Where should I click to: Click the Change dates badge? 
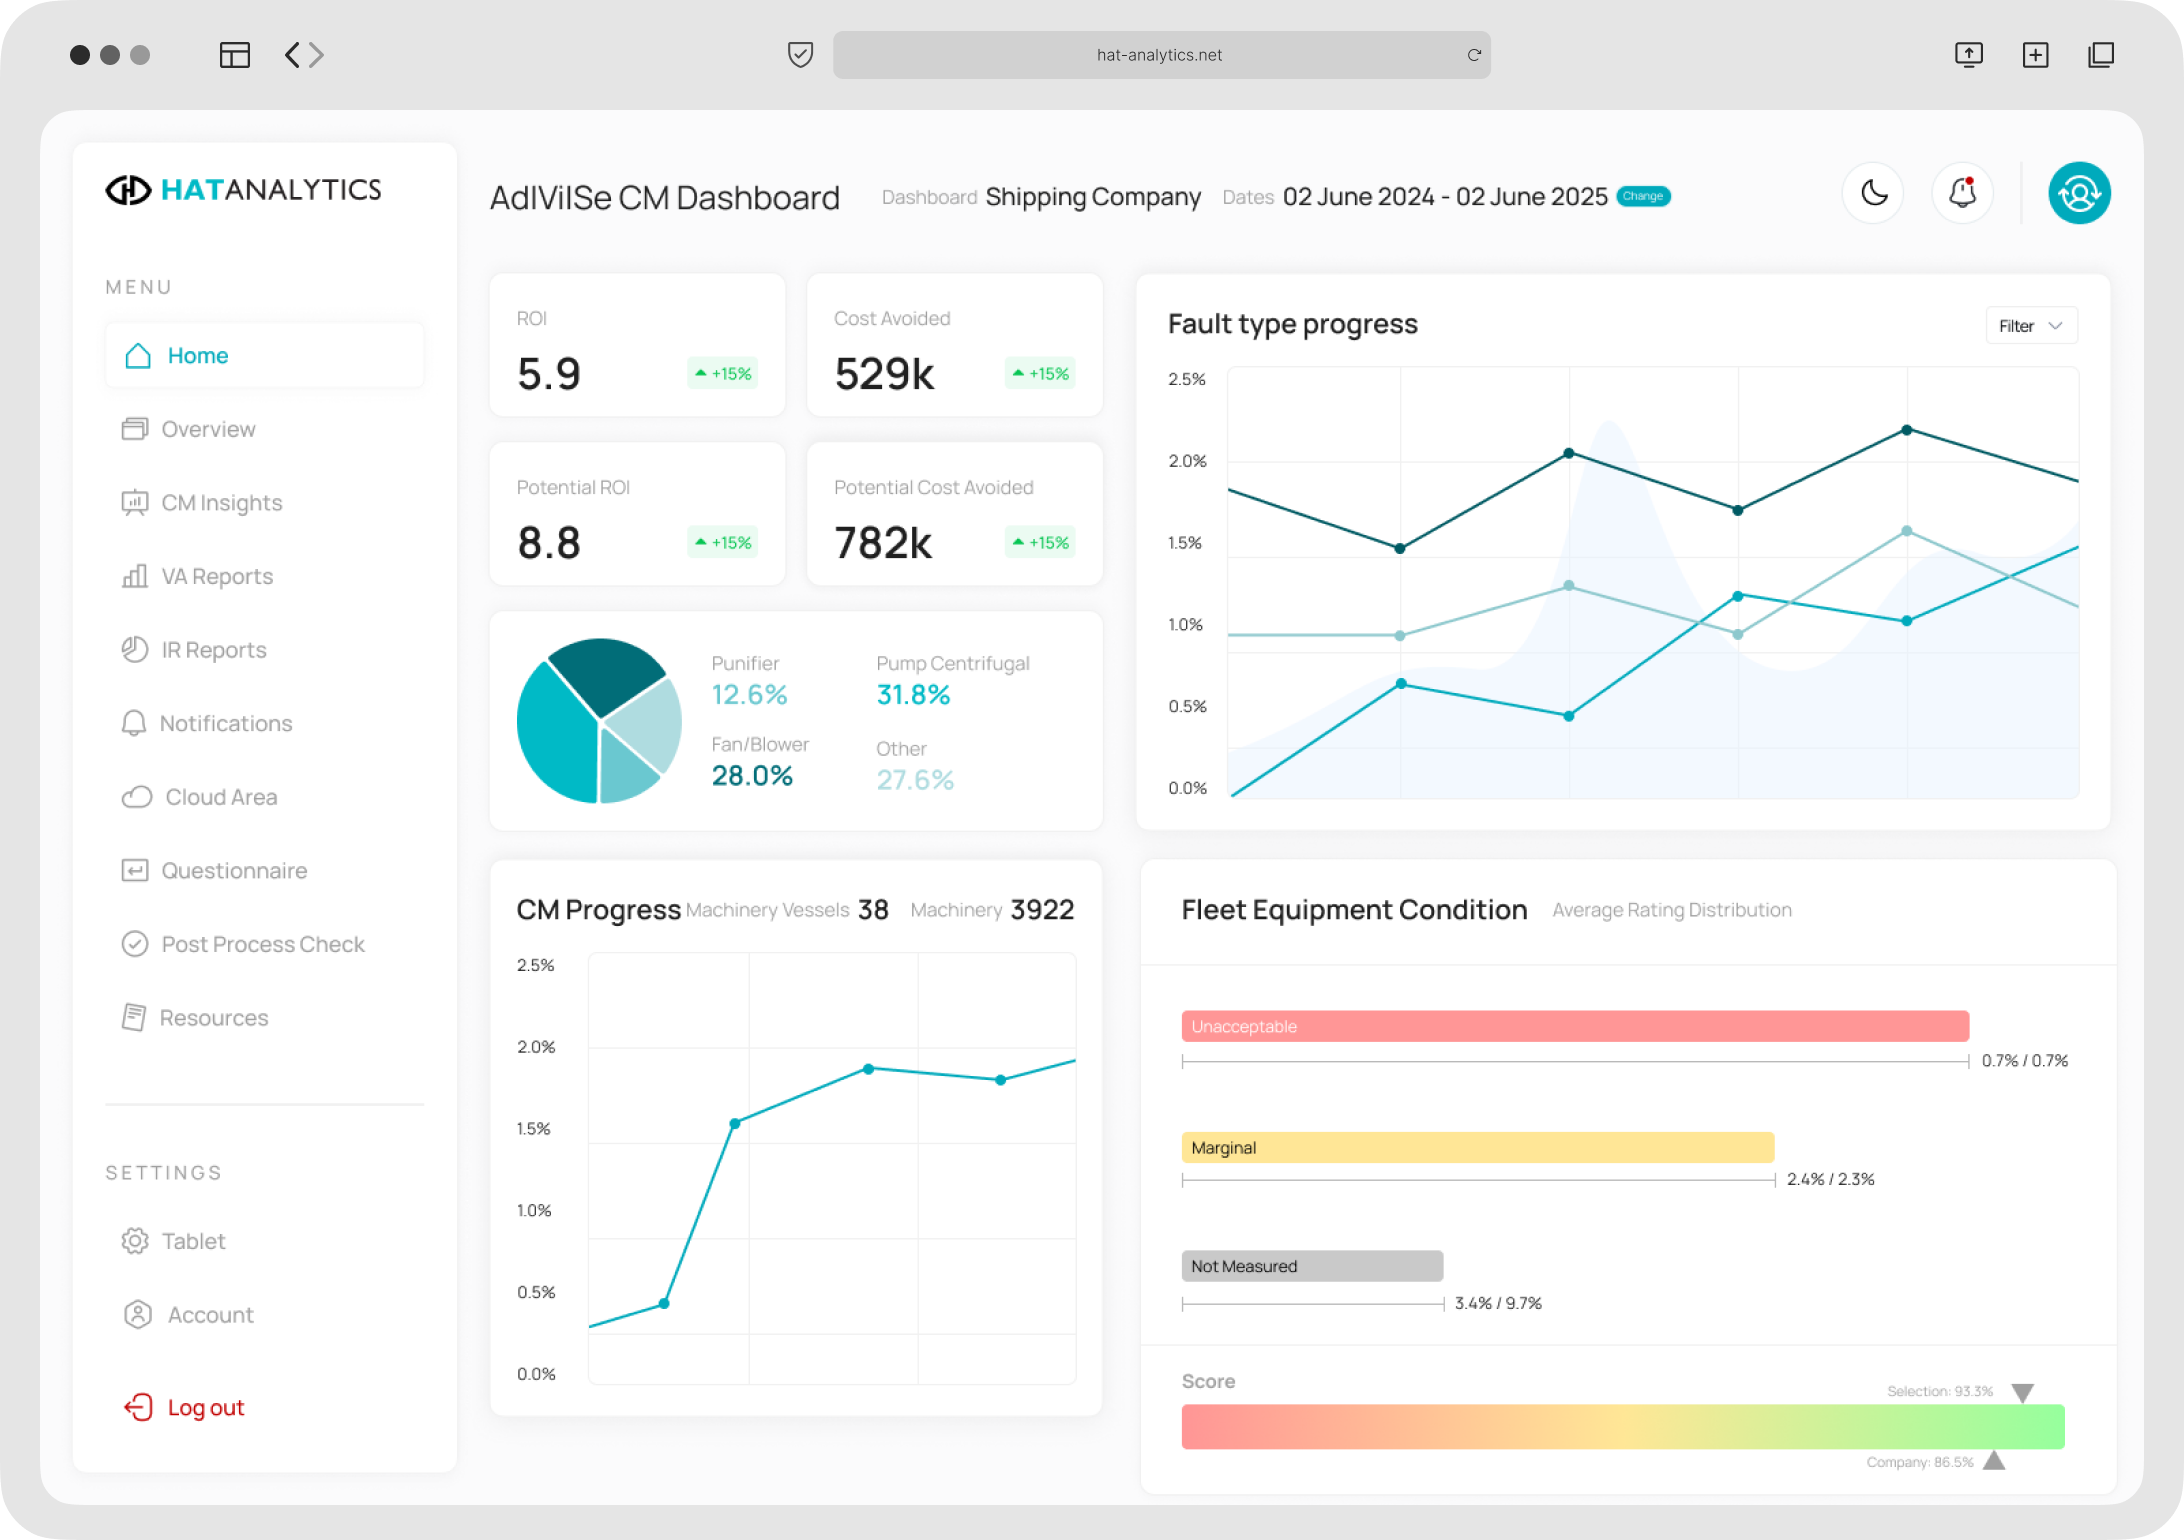coord(1643,197)
